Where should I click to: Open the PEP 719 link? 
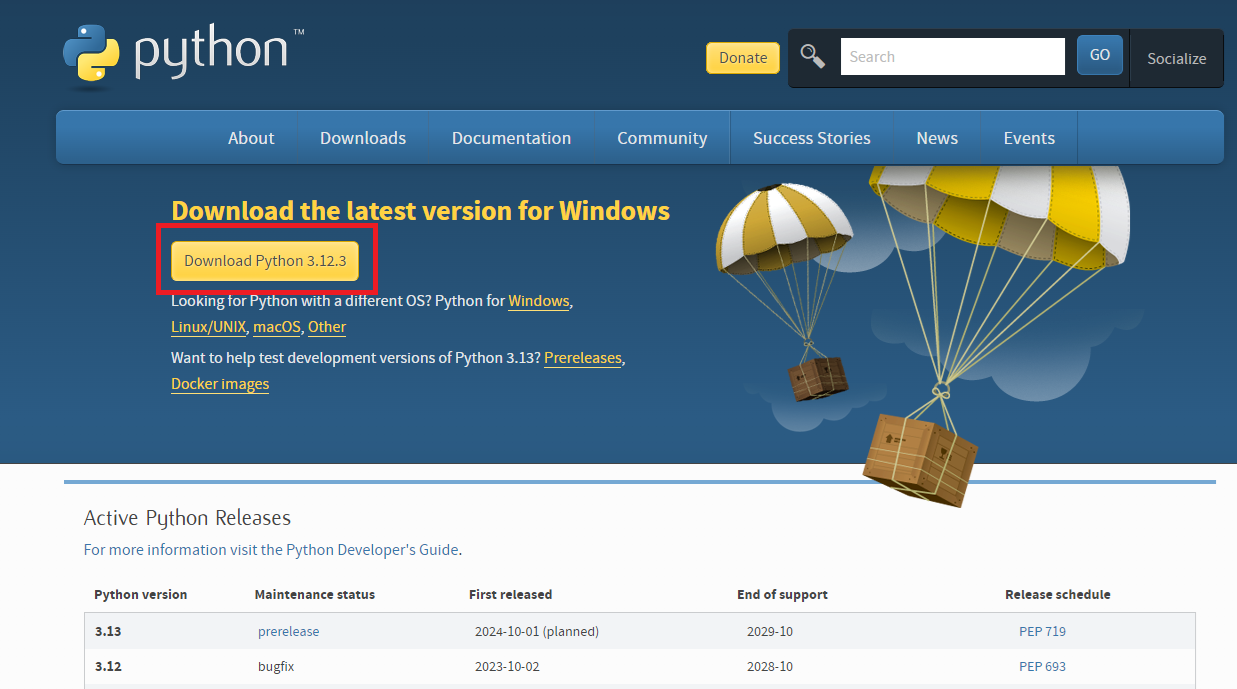tap(1042, 632)
